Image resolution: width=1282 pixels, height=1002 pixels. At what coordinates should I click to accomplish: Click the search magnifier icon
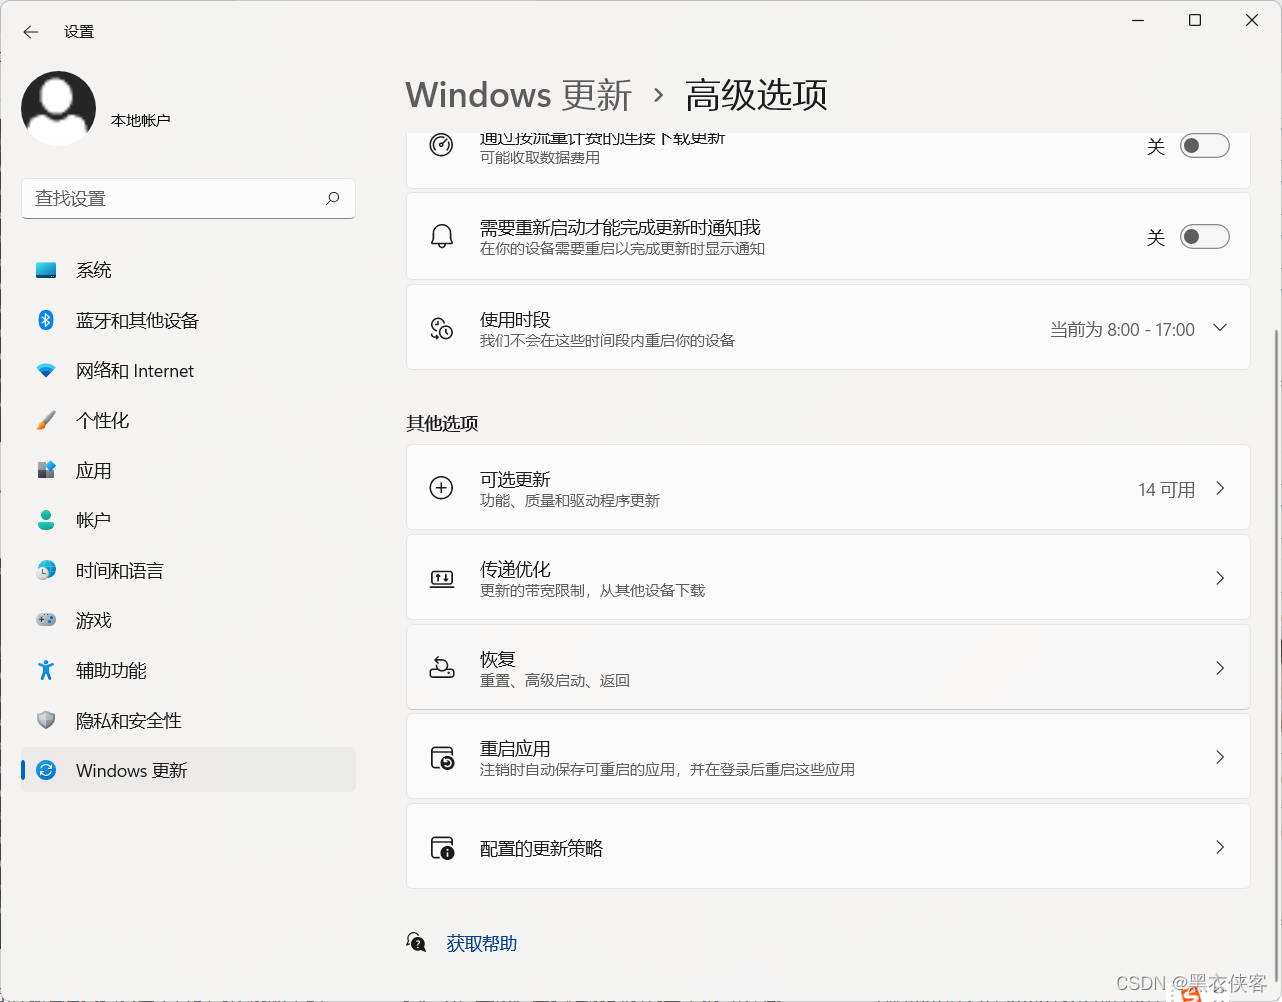coord(333,198)
